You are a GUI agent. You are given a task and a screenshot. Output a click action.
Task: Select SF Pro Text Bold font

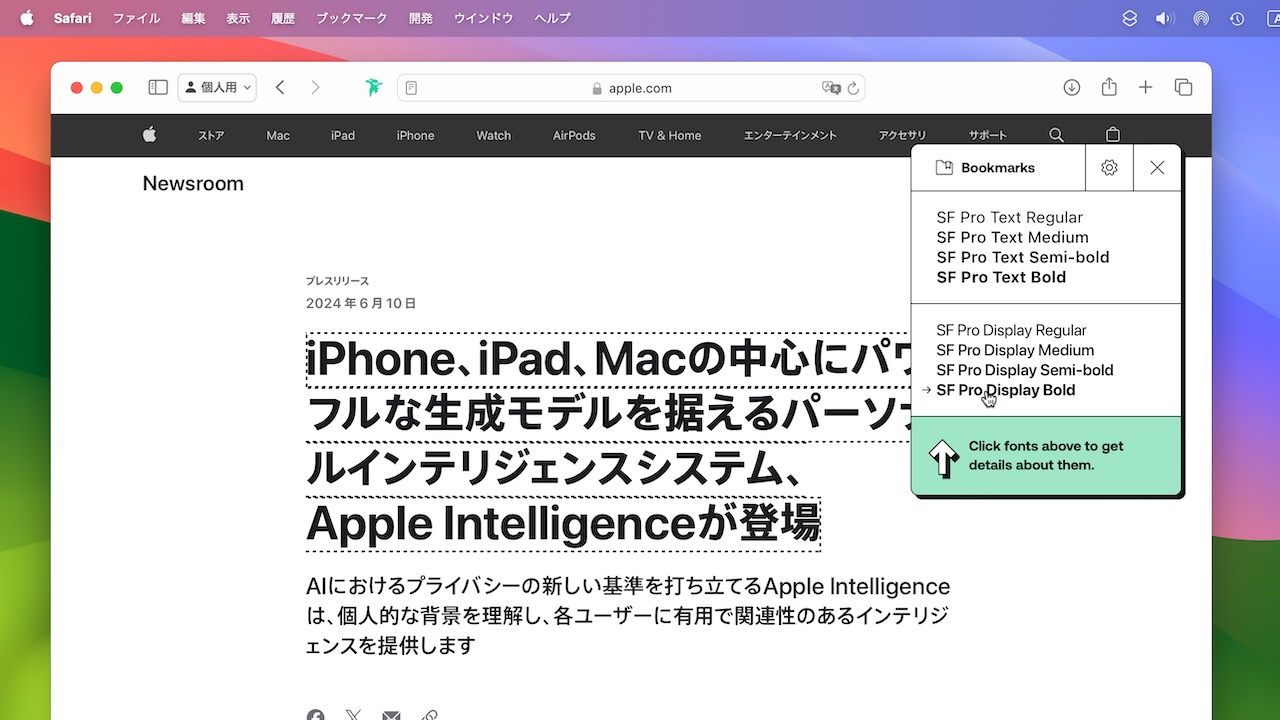[1001, 277]
